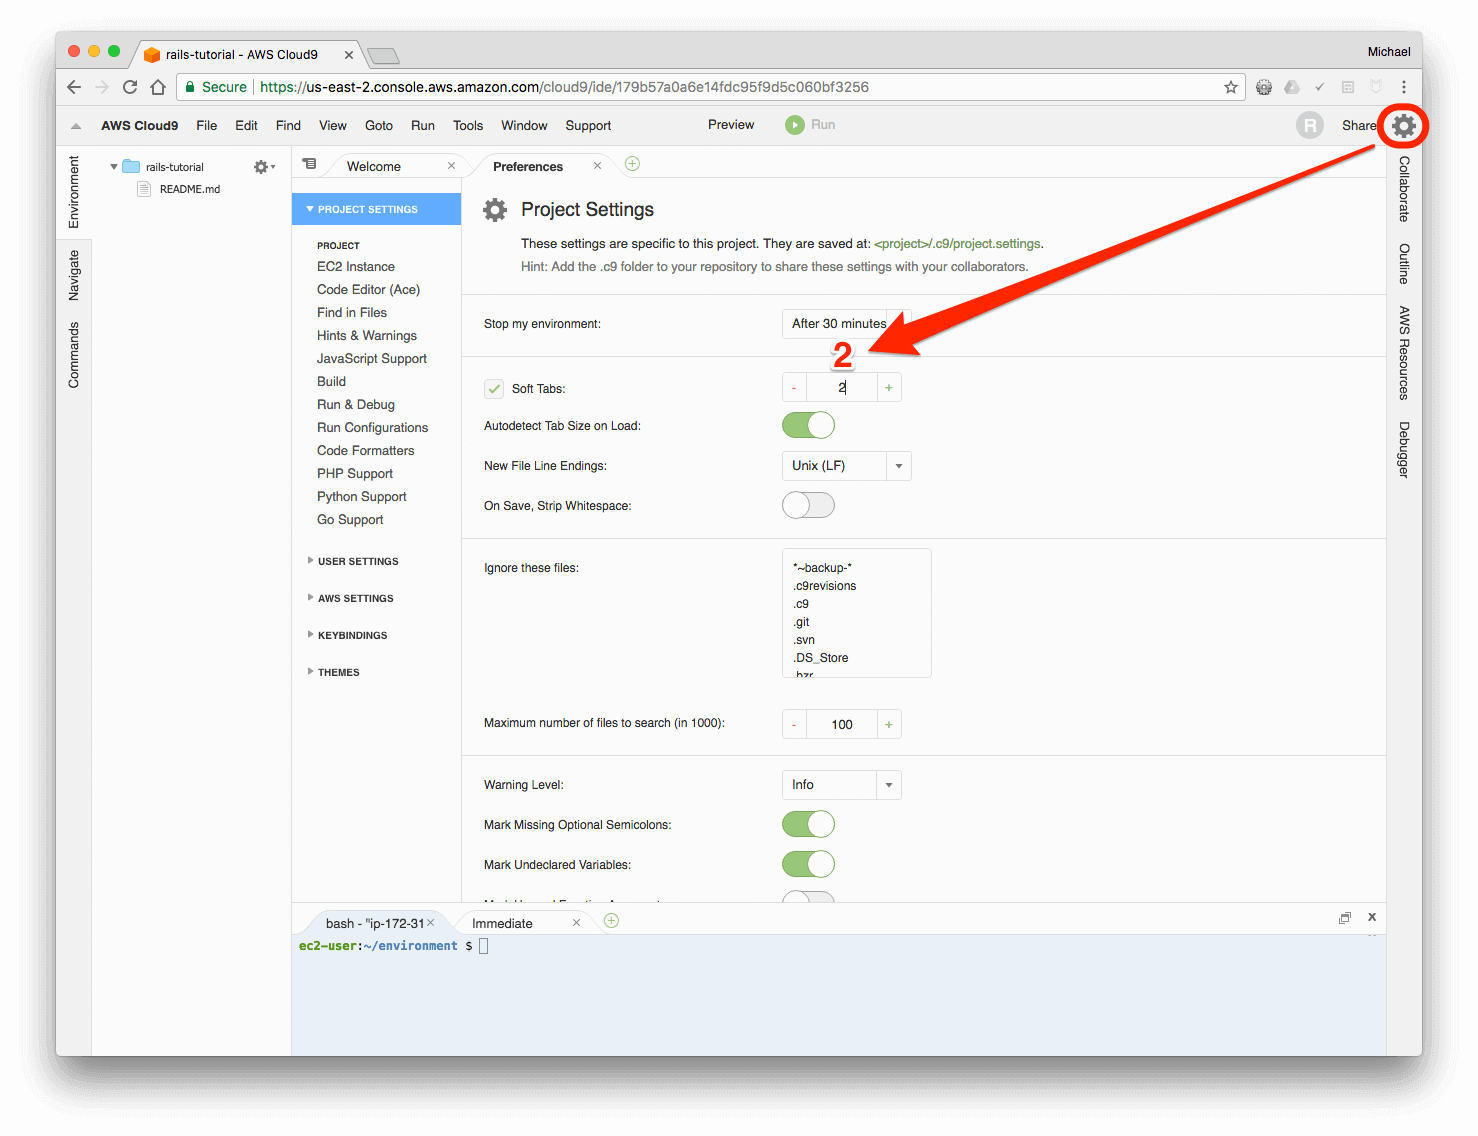
Task: Click the rails-tutorial folder icon
Action: coord(131,167)
